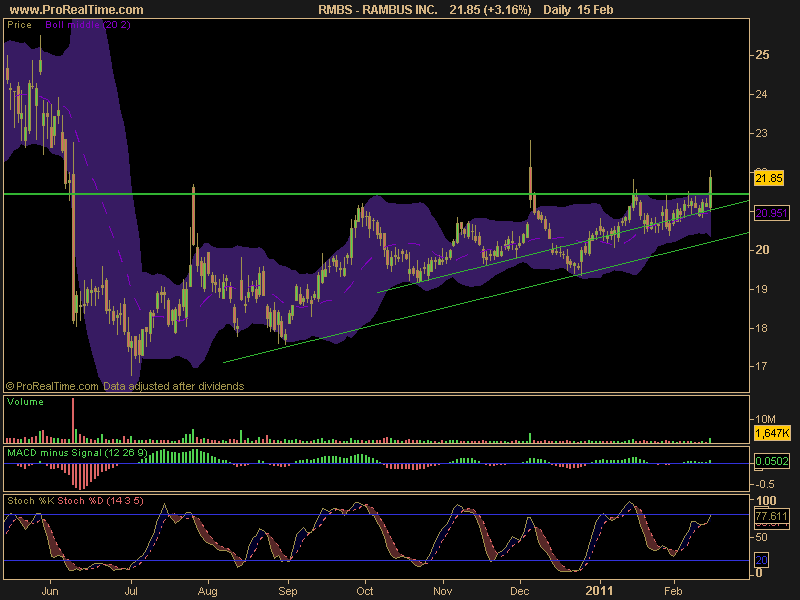This screenshot has width=800, height=600.
Task: Click the 17 price axis label
Action: tap(761, 366)
